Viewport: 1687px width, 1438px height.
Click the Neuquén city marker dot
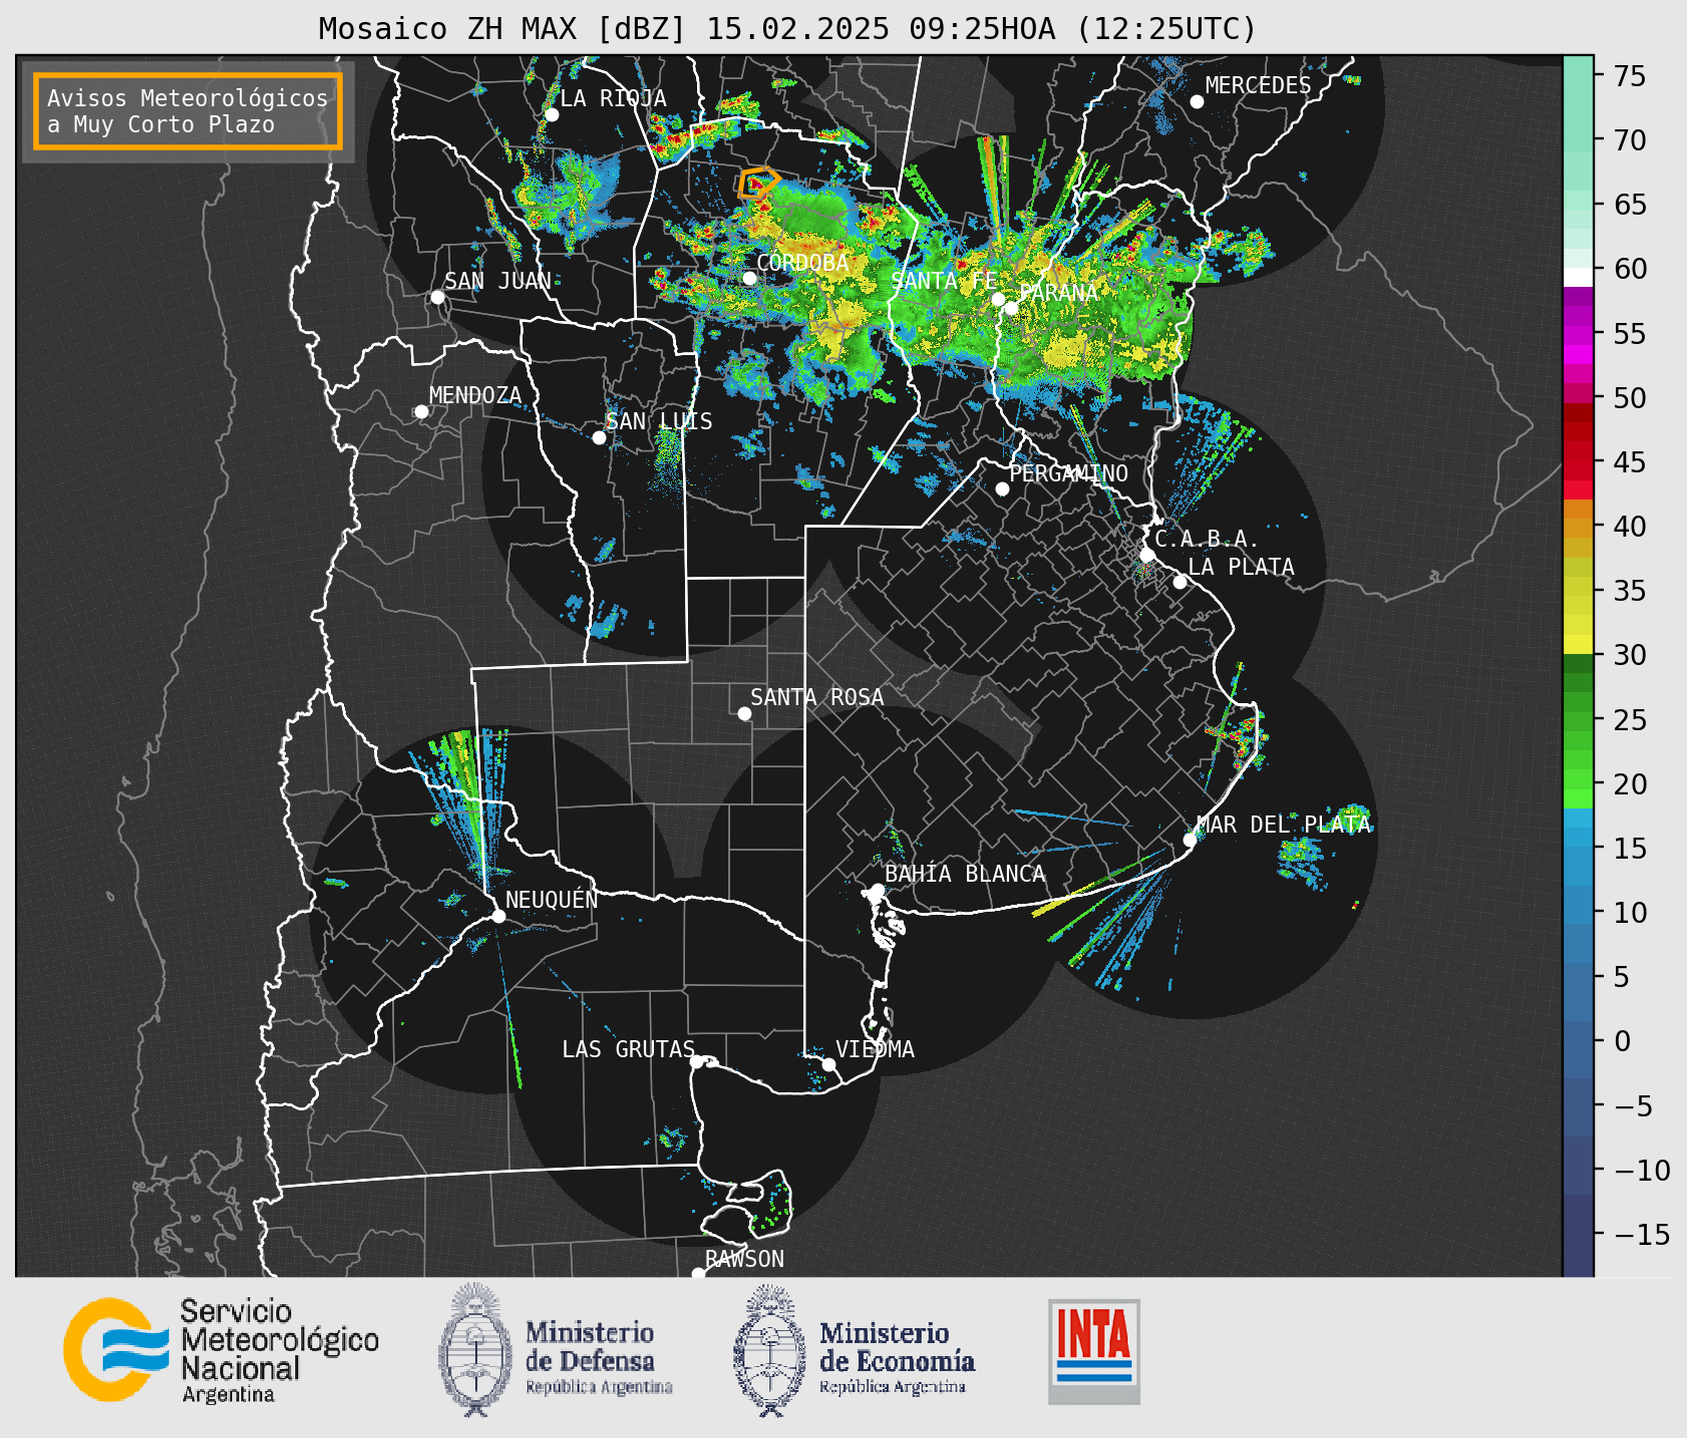coord(498,916)
